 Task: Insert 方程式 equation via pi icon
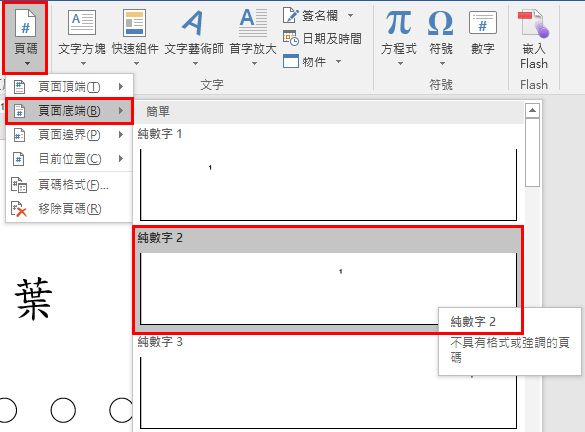pyautogui.click(x=398, y=23)
